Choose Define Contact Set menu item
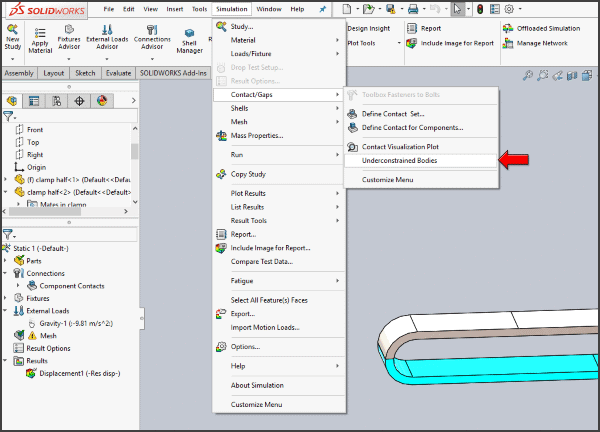The image size is (600, 432). coord(421,114)
